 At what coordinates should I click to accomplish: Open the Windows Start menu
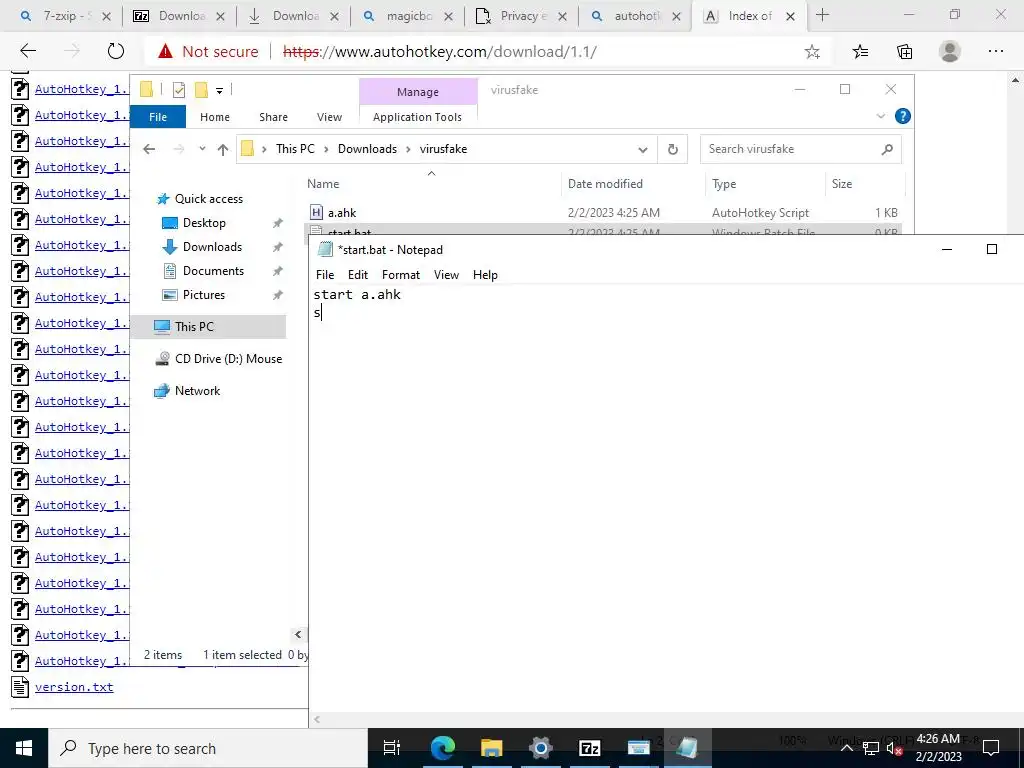(24, 748)
